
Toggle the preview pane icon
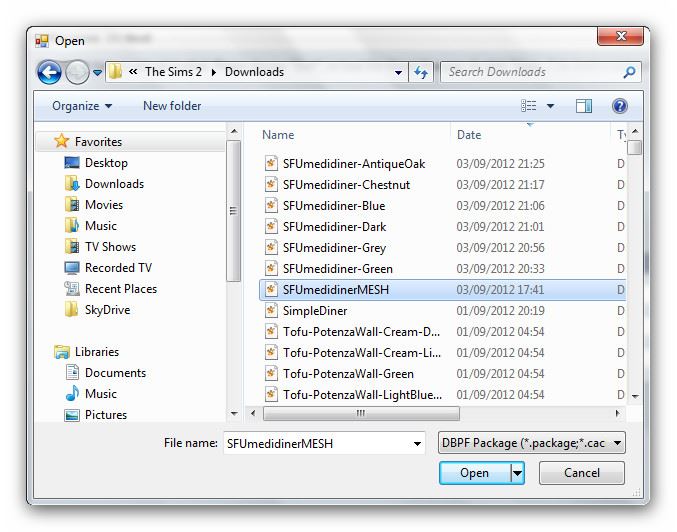(584, 106)
